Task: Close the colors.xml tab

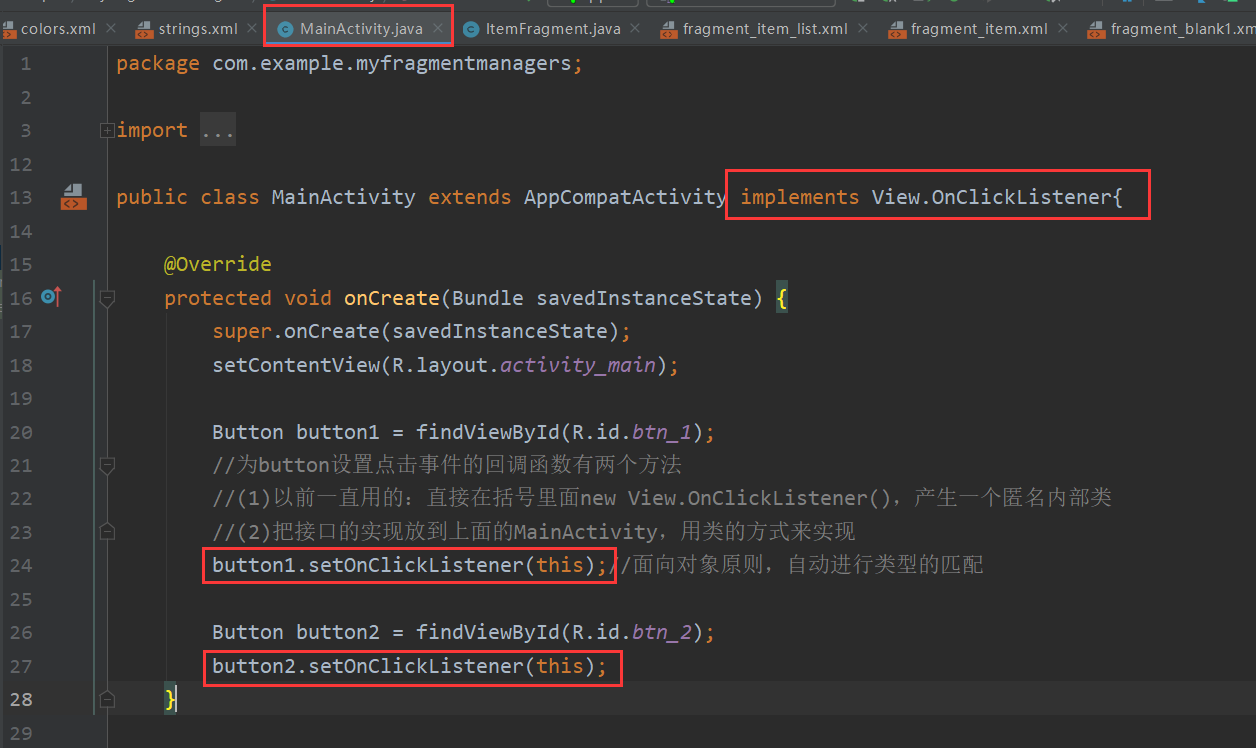Action: click(110, 29)
